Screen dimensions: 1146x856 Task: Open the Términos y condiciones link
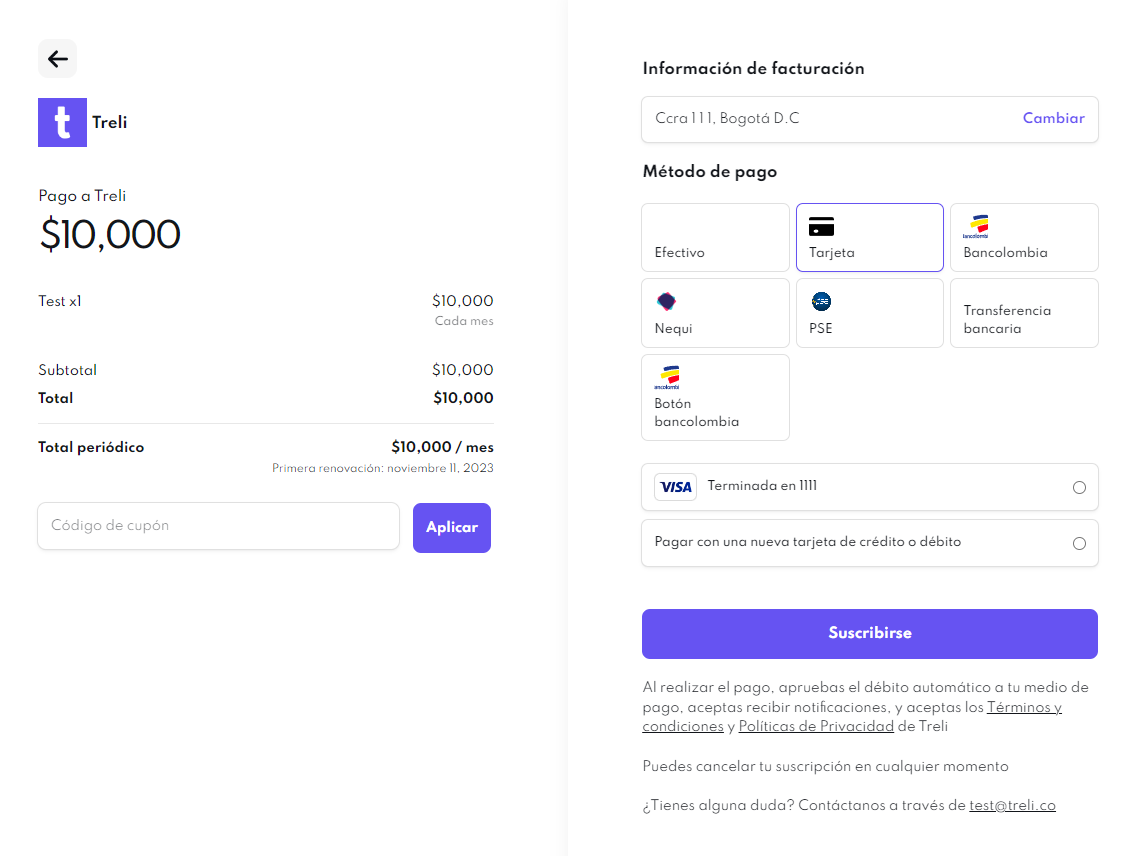click(x=1024, y=707)
